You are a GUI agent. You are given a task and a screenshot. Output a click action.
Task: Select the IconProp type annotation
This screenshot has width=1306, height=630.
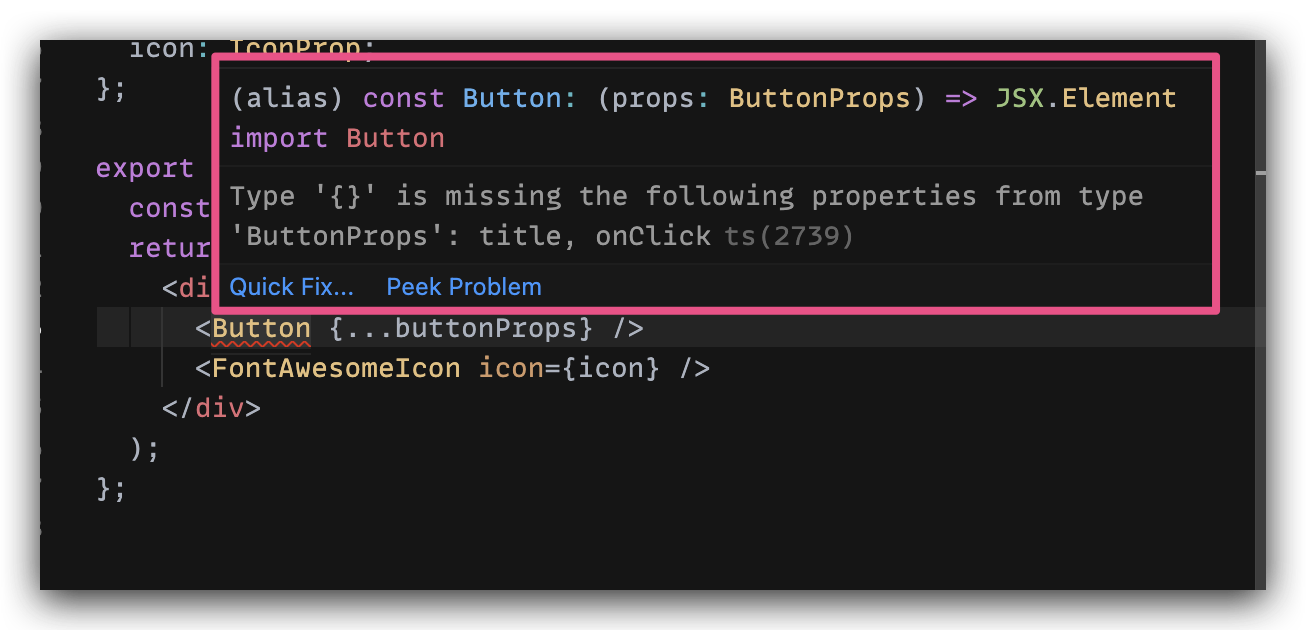[299, 47]
